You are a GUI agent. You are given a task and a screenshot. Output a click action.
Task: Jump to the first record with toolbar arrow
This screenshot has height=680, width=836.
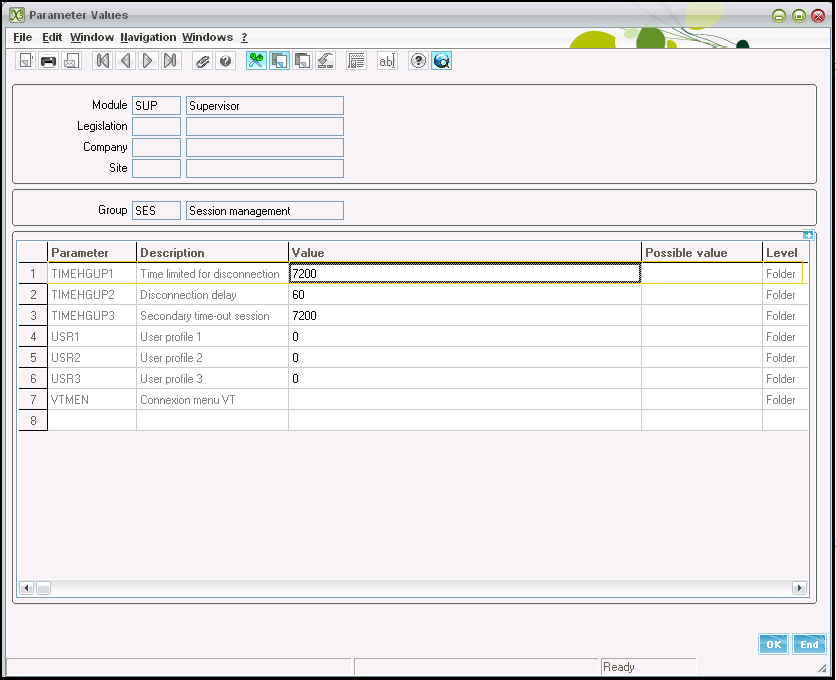click(x=102, y=61)
